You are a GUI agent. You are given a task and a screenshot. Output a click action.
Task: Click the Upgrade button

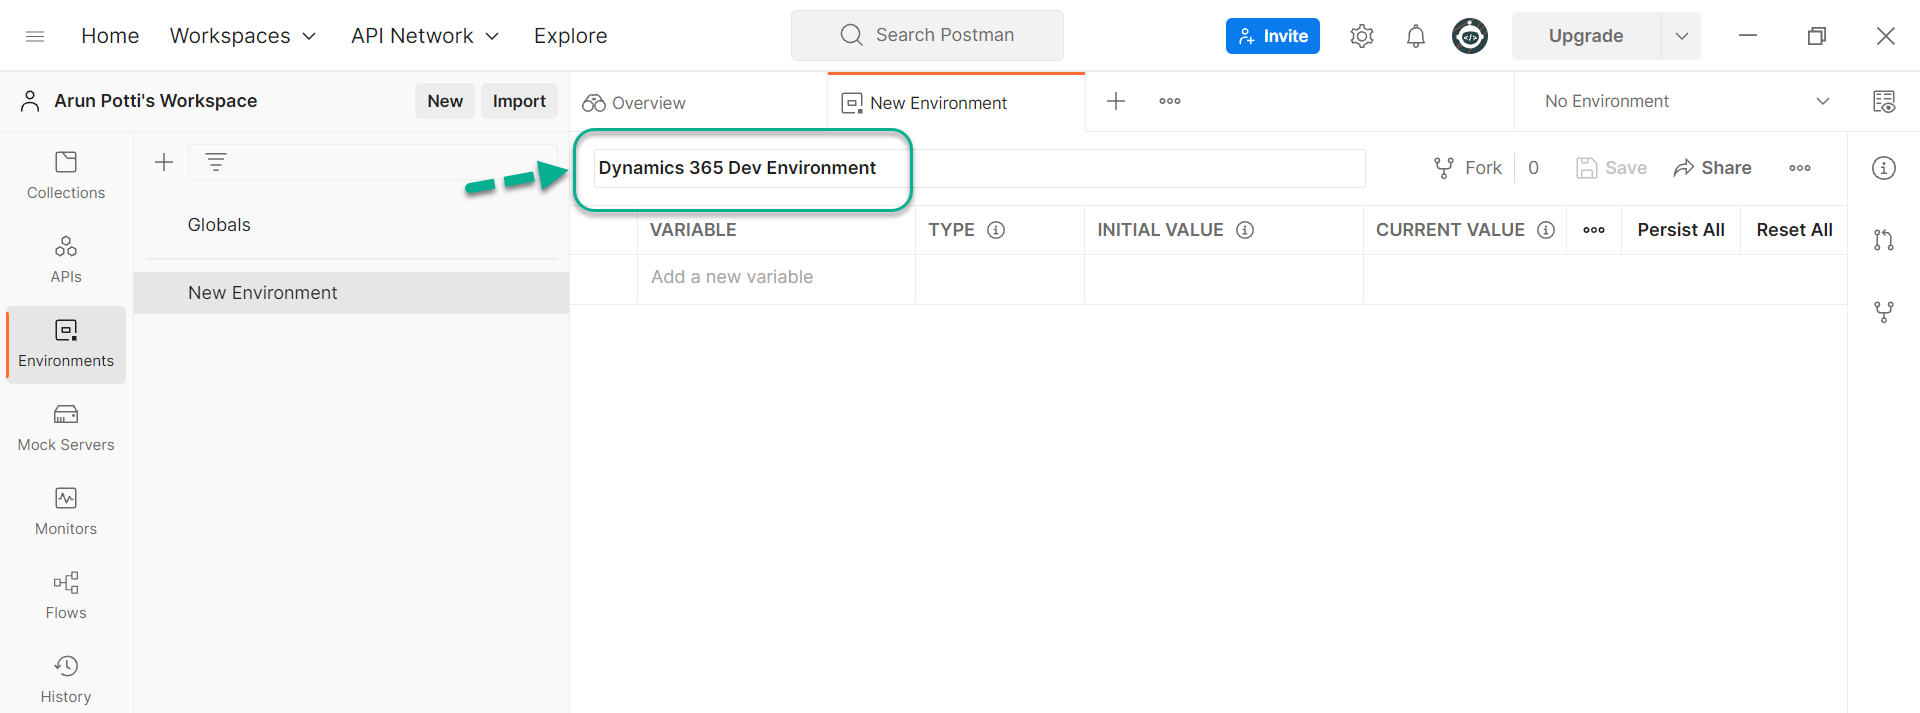(1586, 36)
